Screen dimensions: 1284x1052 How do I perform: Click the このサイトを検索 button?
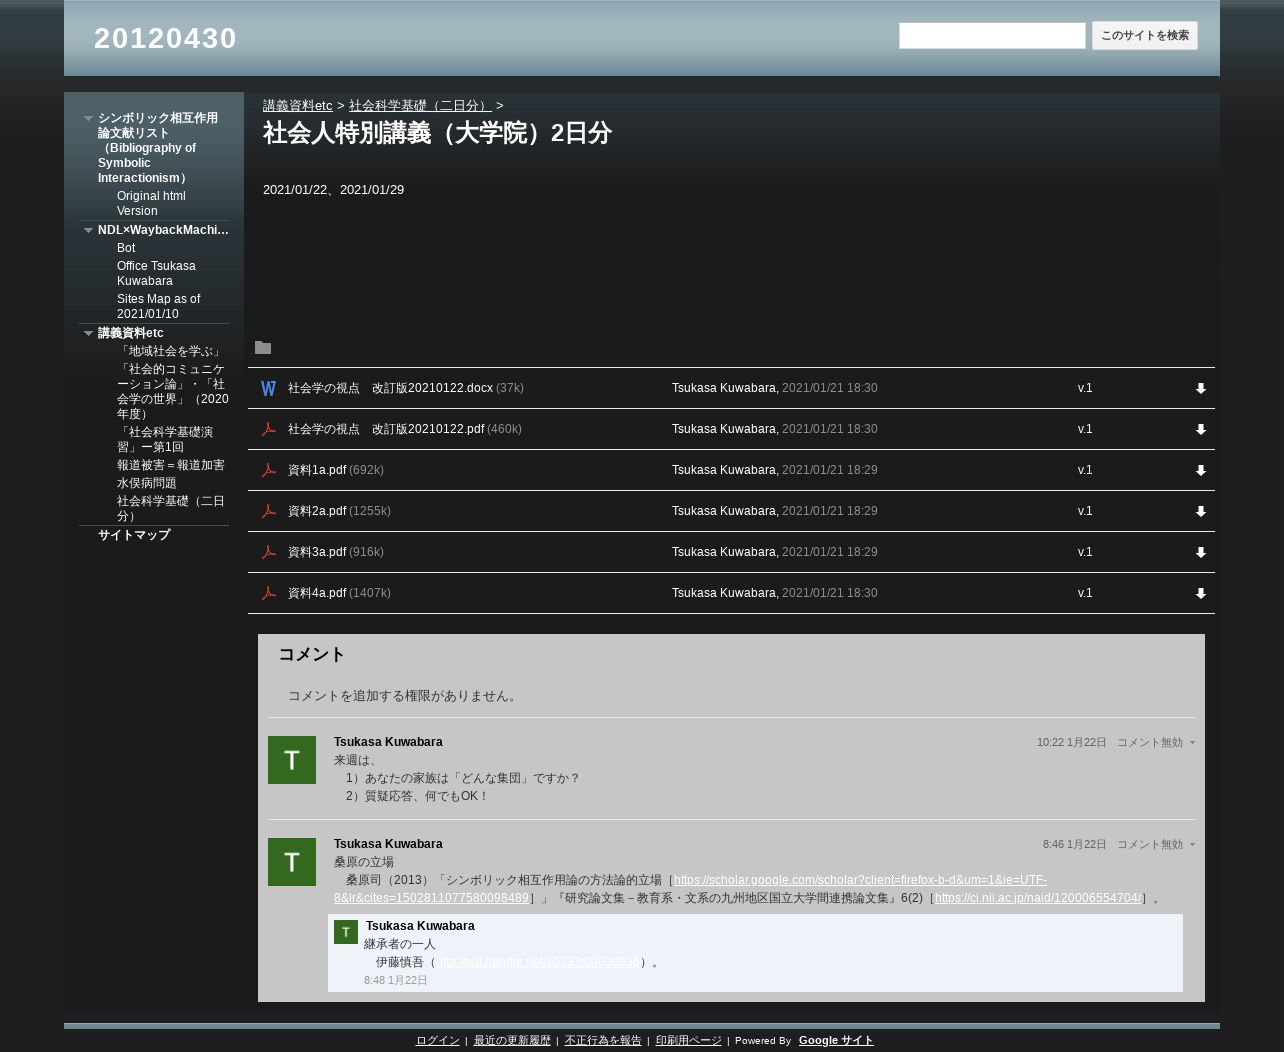click(x=1145, y=36)
